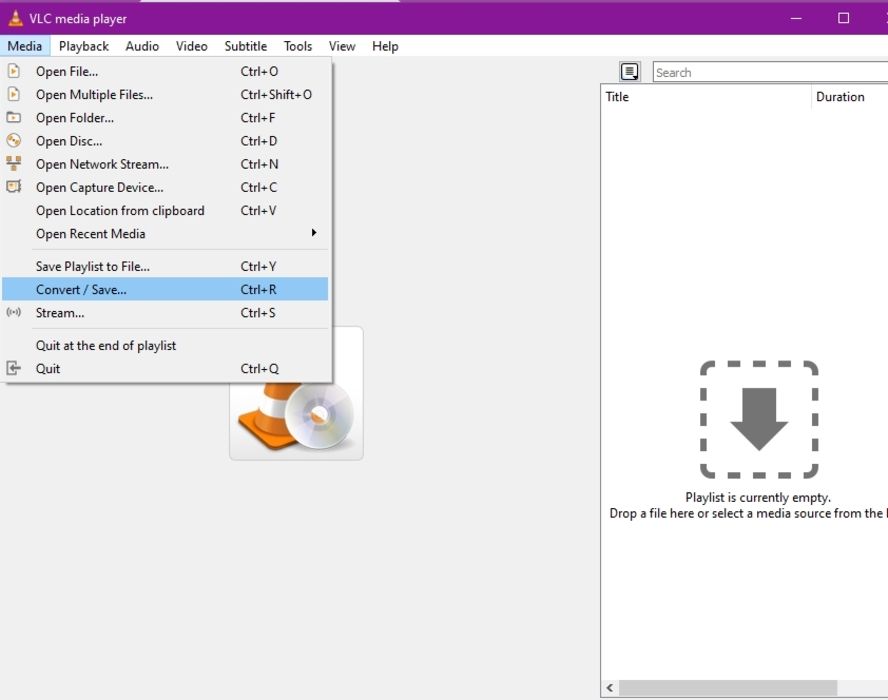Image resolution: width=888 pixels, height=700 pixels.
Task: Click the playlist drop-file arrow placeholder
Action: [x=759, y=419]
